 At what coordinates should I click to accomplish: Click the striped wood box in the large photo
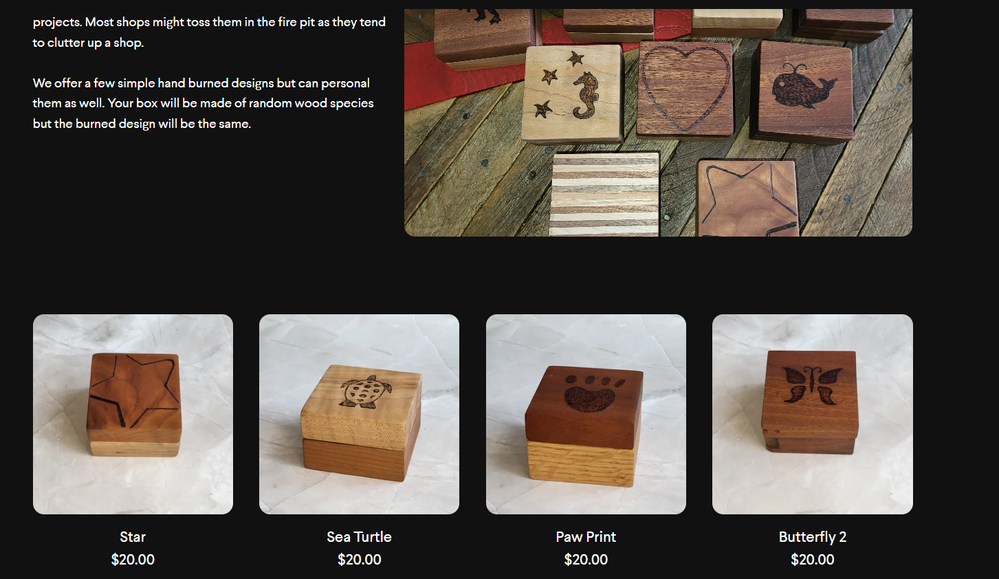pos(605,194)
